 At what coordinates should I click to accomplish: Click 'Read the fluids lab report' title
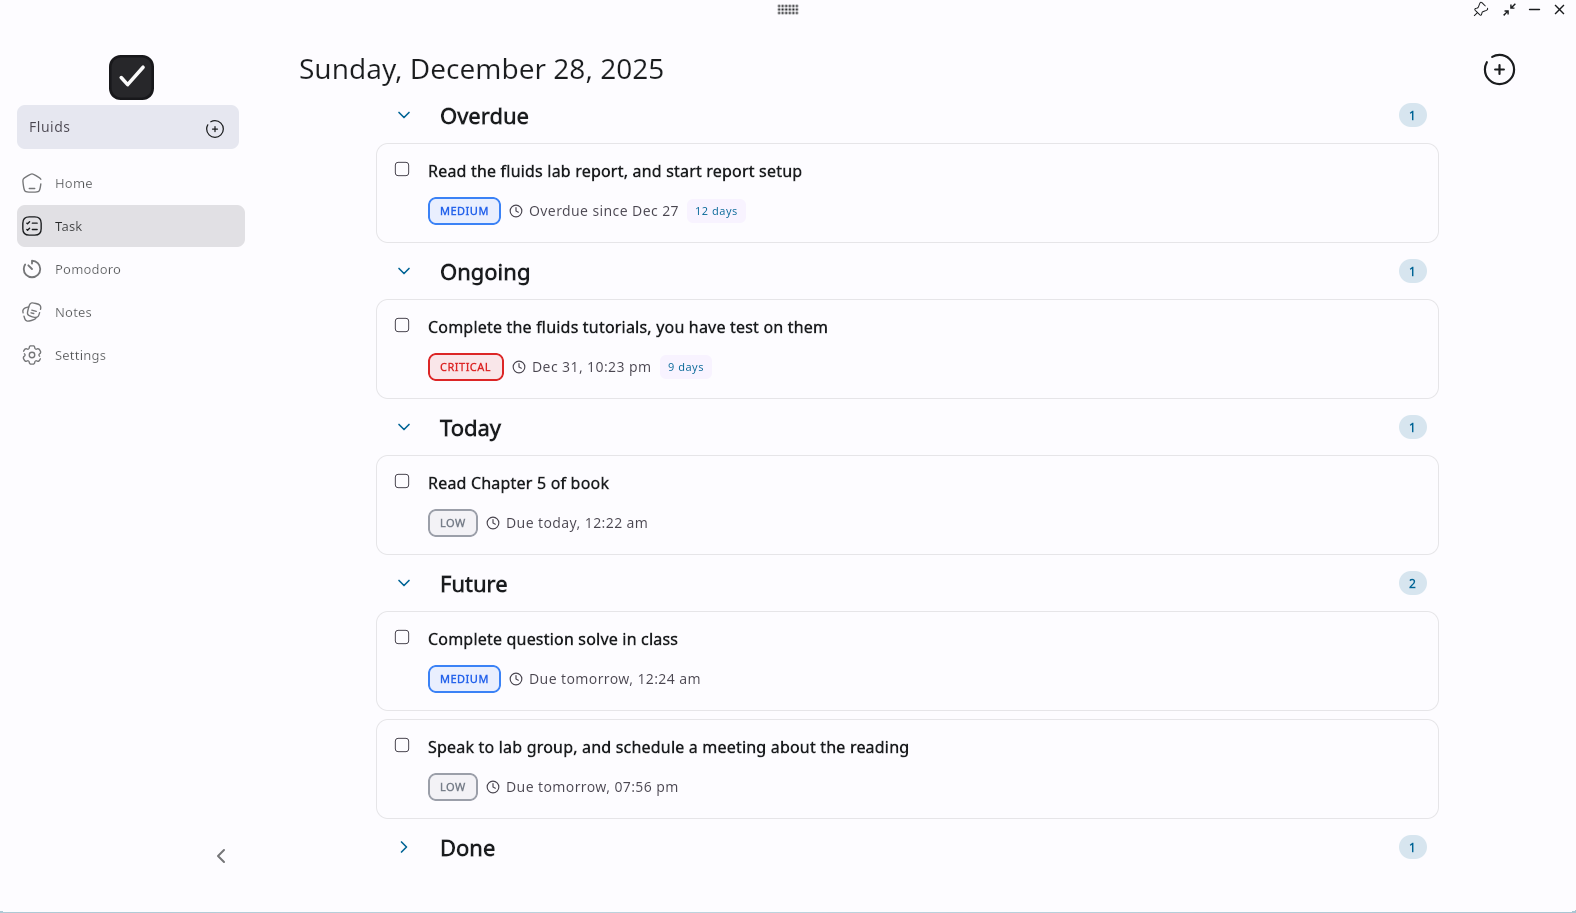pyautogui.click(x=615, y=171)
